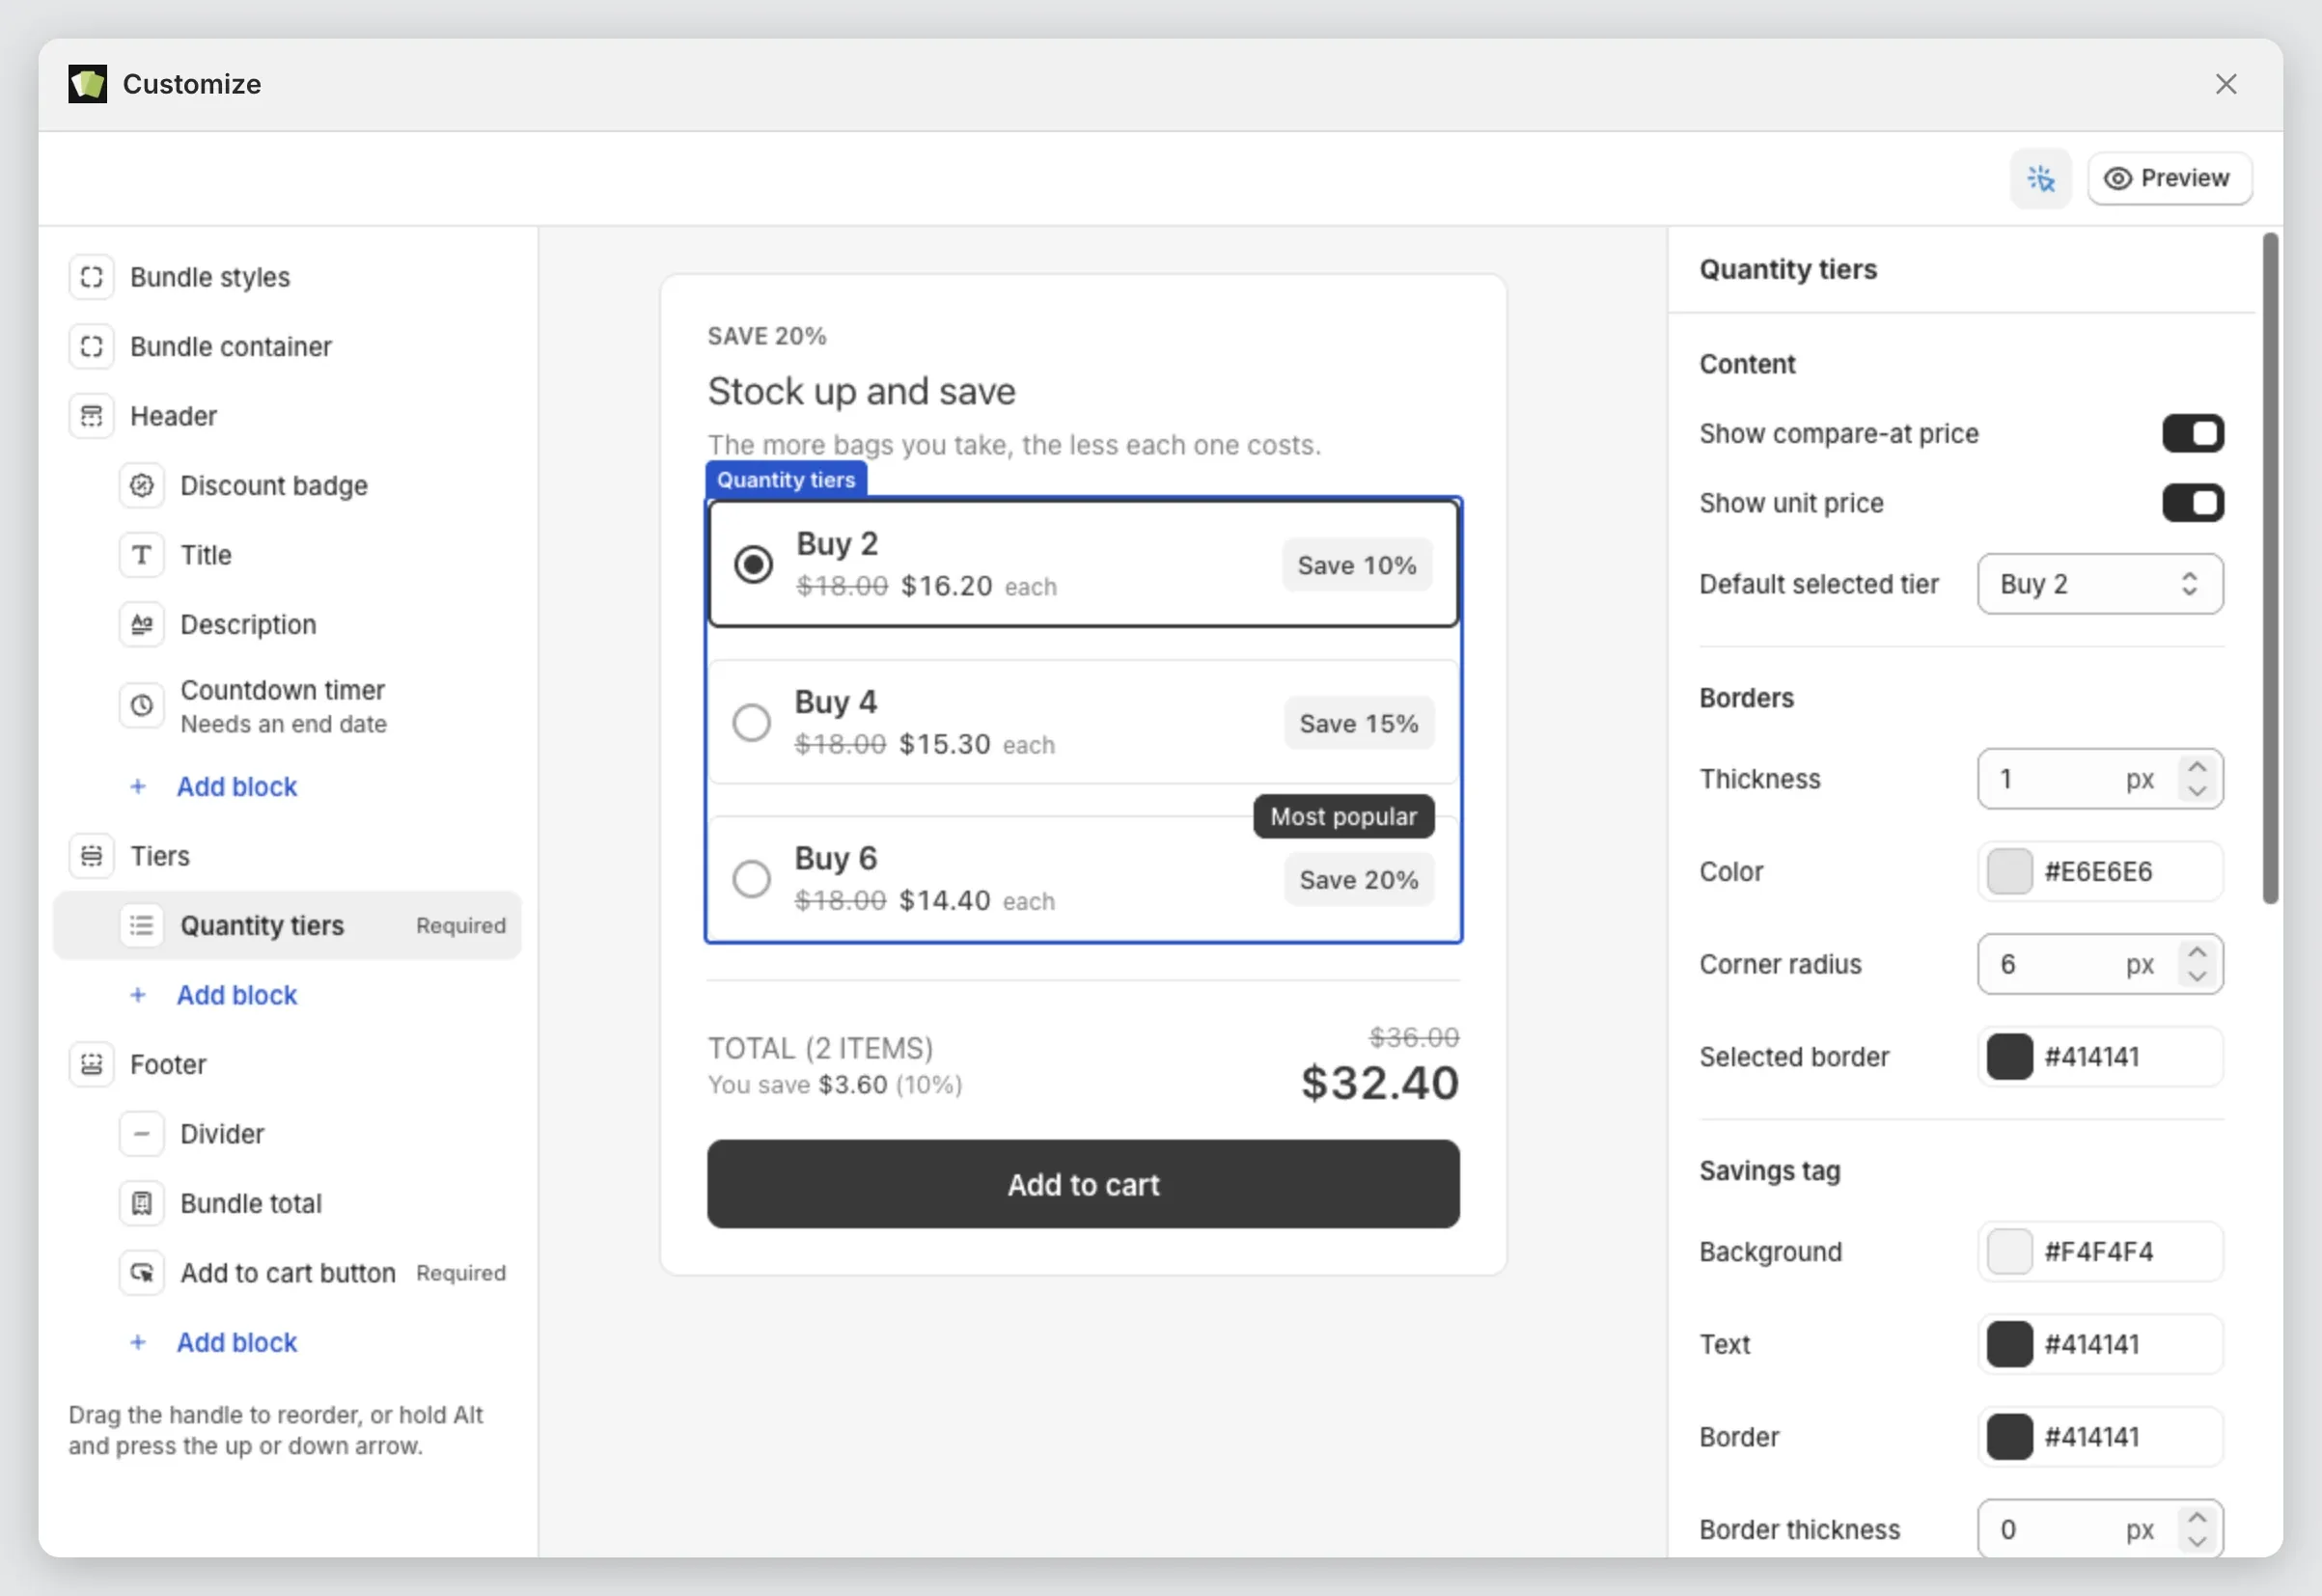2322x1596 pixels.
Task: Increase Corner radius with up arrow
Action: click(x=2196, y=952)
